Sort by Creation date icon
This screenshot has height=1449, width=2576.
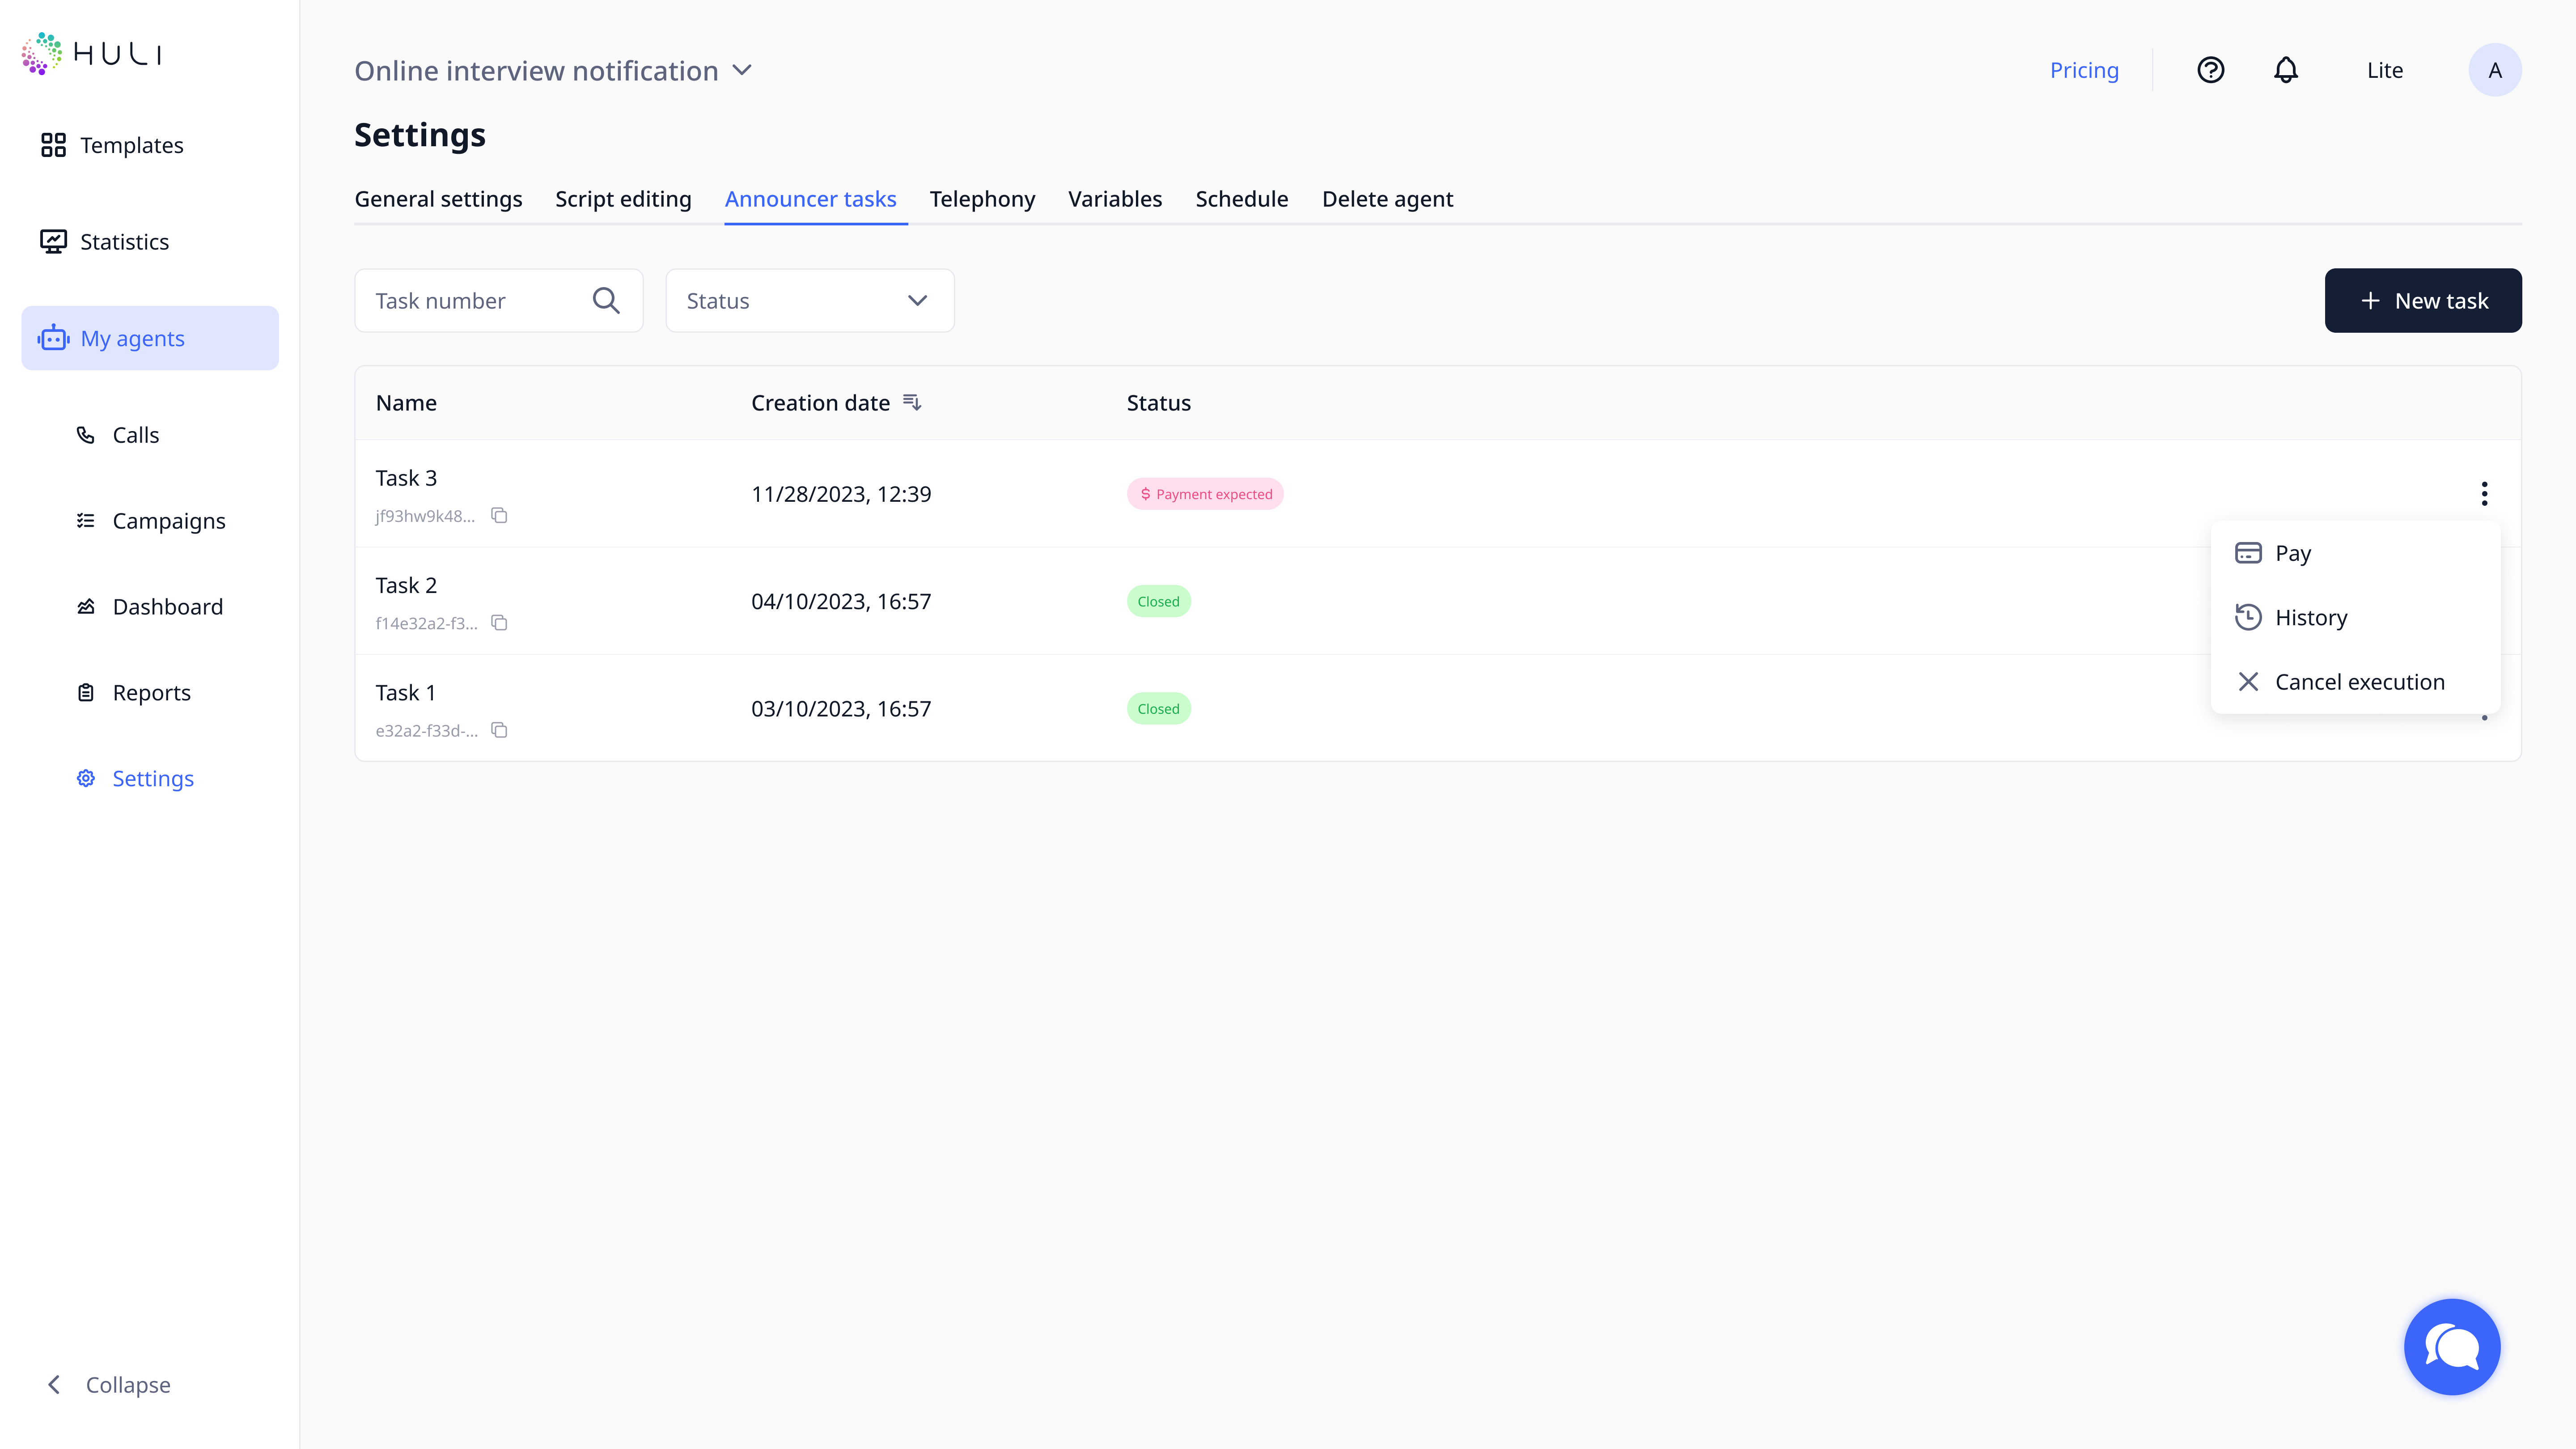[912, 402]
